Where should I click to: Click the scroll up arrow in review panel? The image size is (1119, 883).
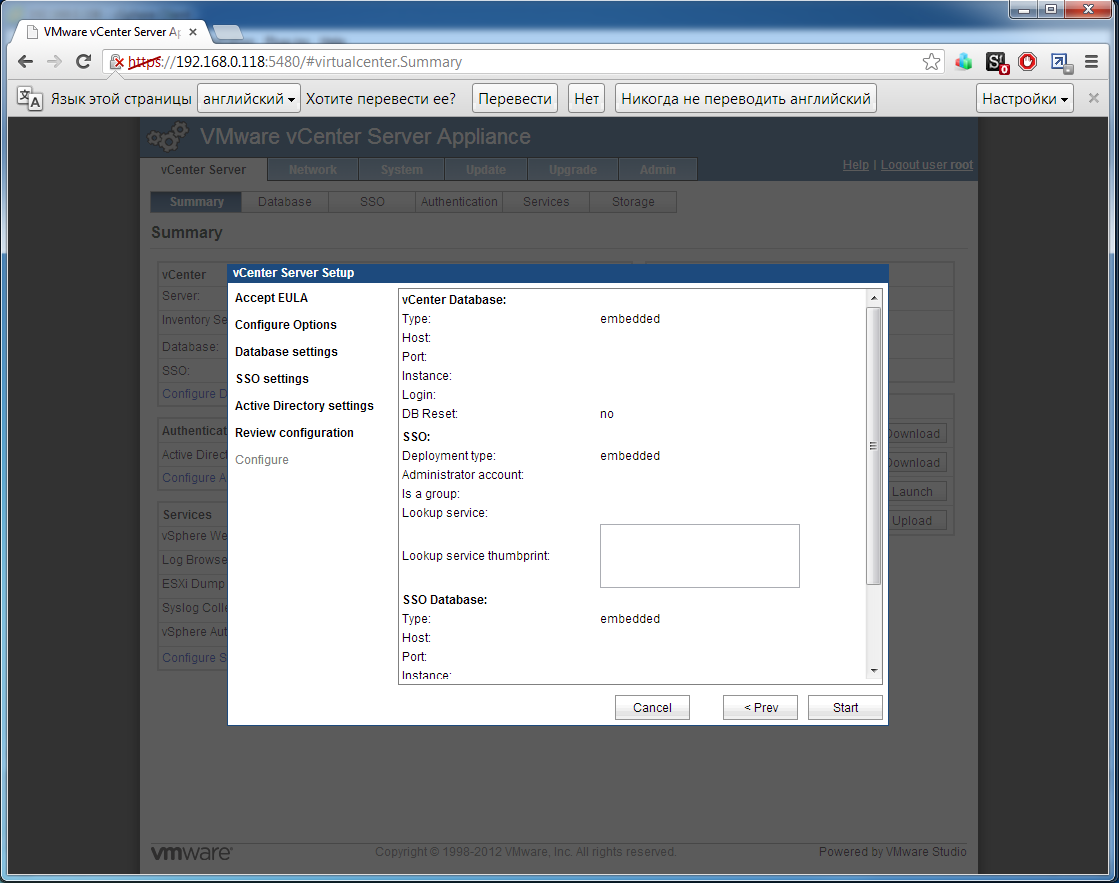[874, 298]
